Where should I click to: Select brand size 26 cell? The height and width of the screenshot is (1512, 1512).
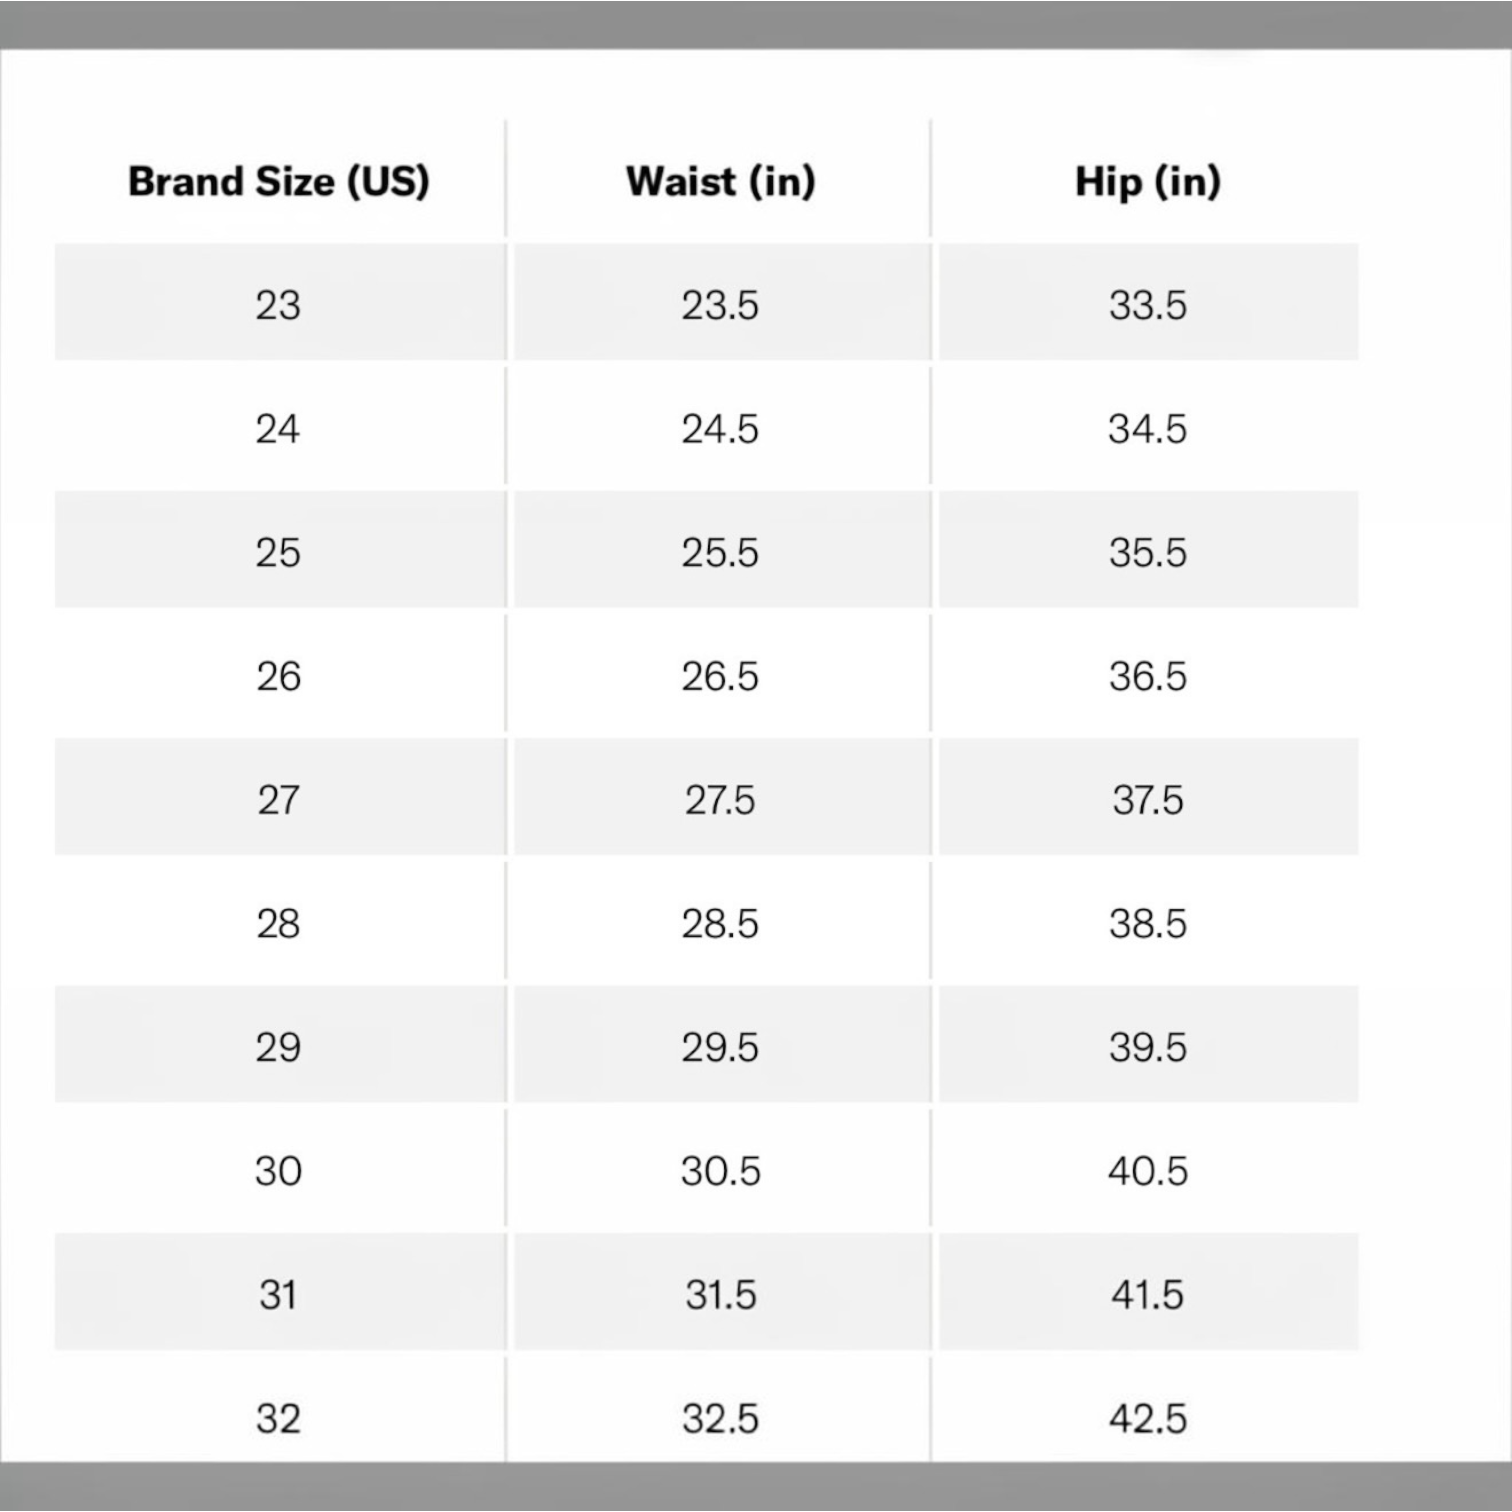(280, 673)
